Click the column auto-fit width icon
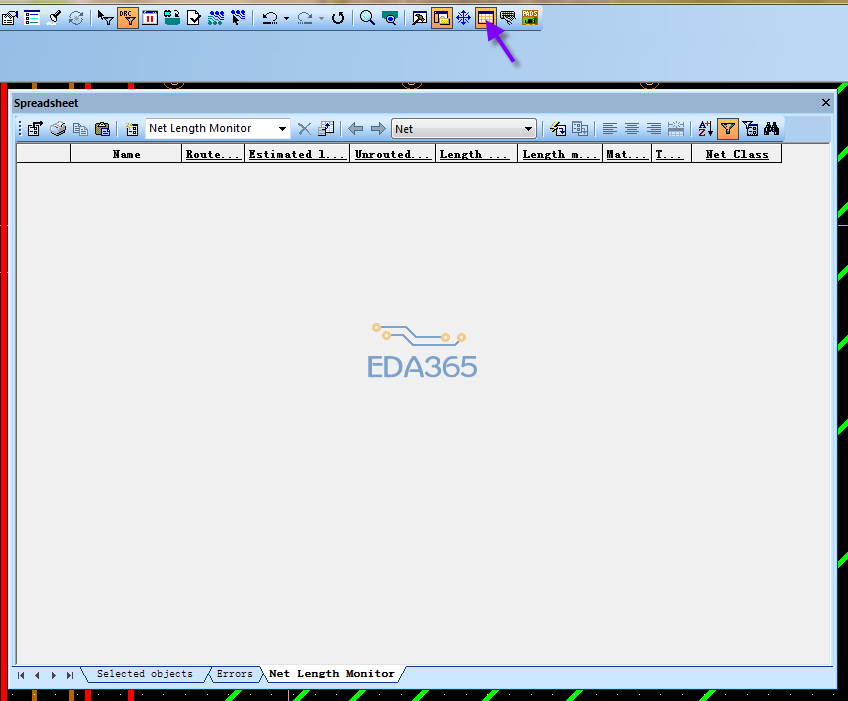This screenshot has width=848, height=701. click(676, 129)
